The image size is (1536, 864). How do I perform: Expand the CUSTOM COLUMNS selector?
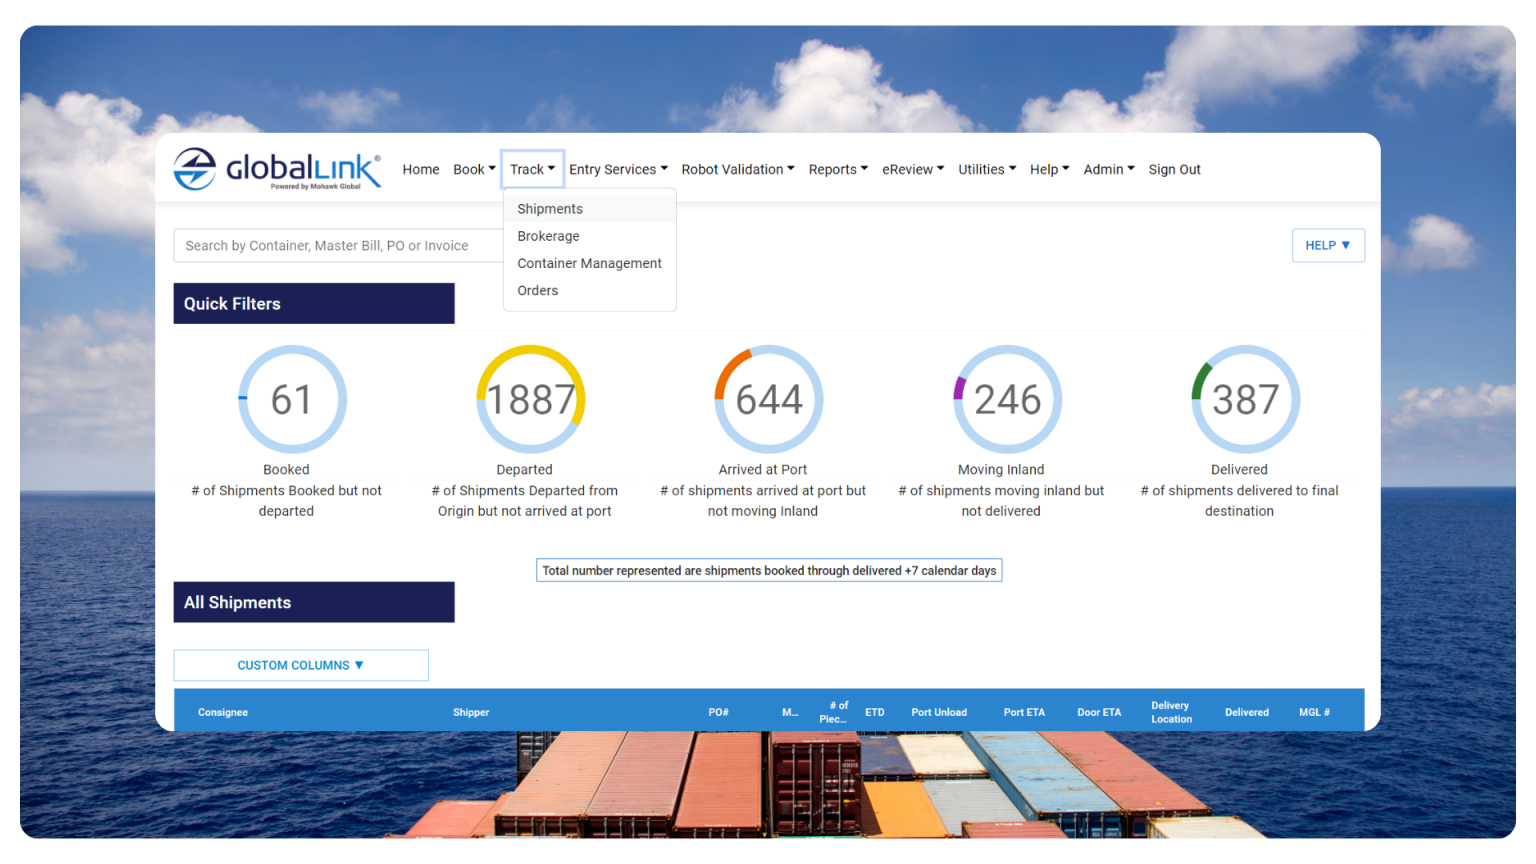click(300, 665)
